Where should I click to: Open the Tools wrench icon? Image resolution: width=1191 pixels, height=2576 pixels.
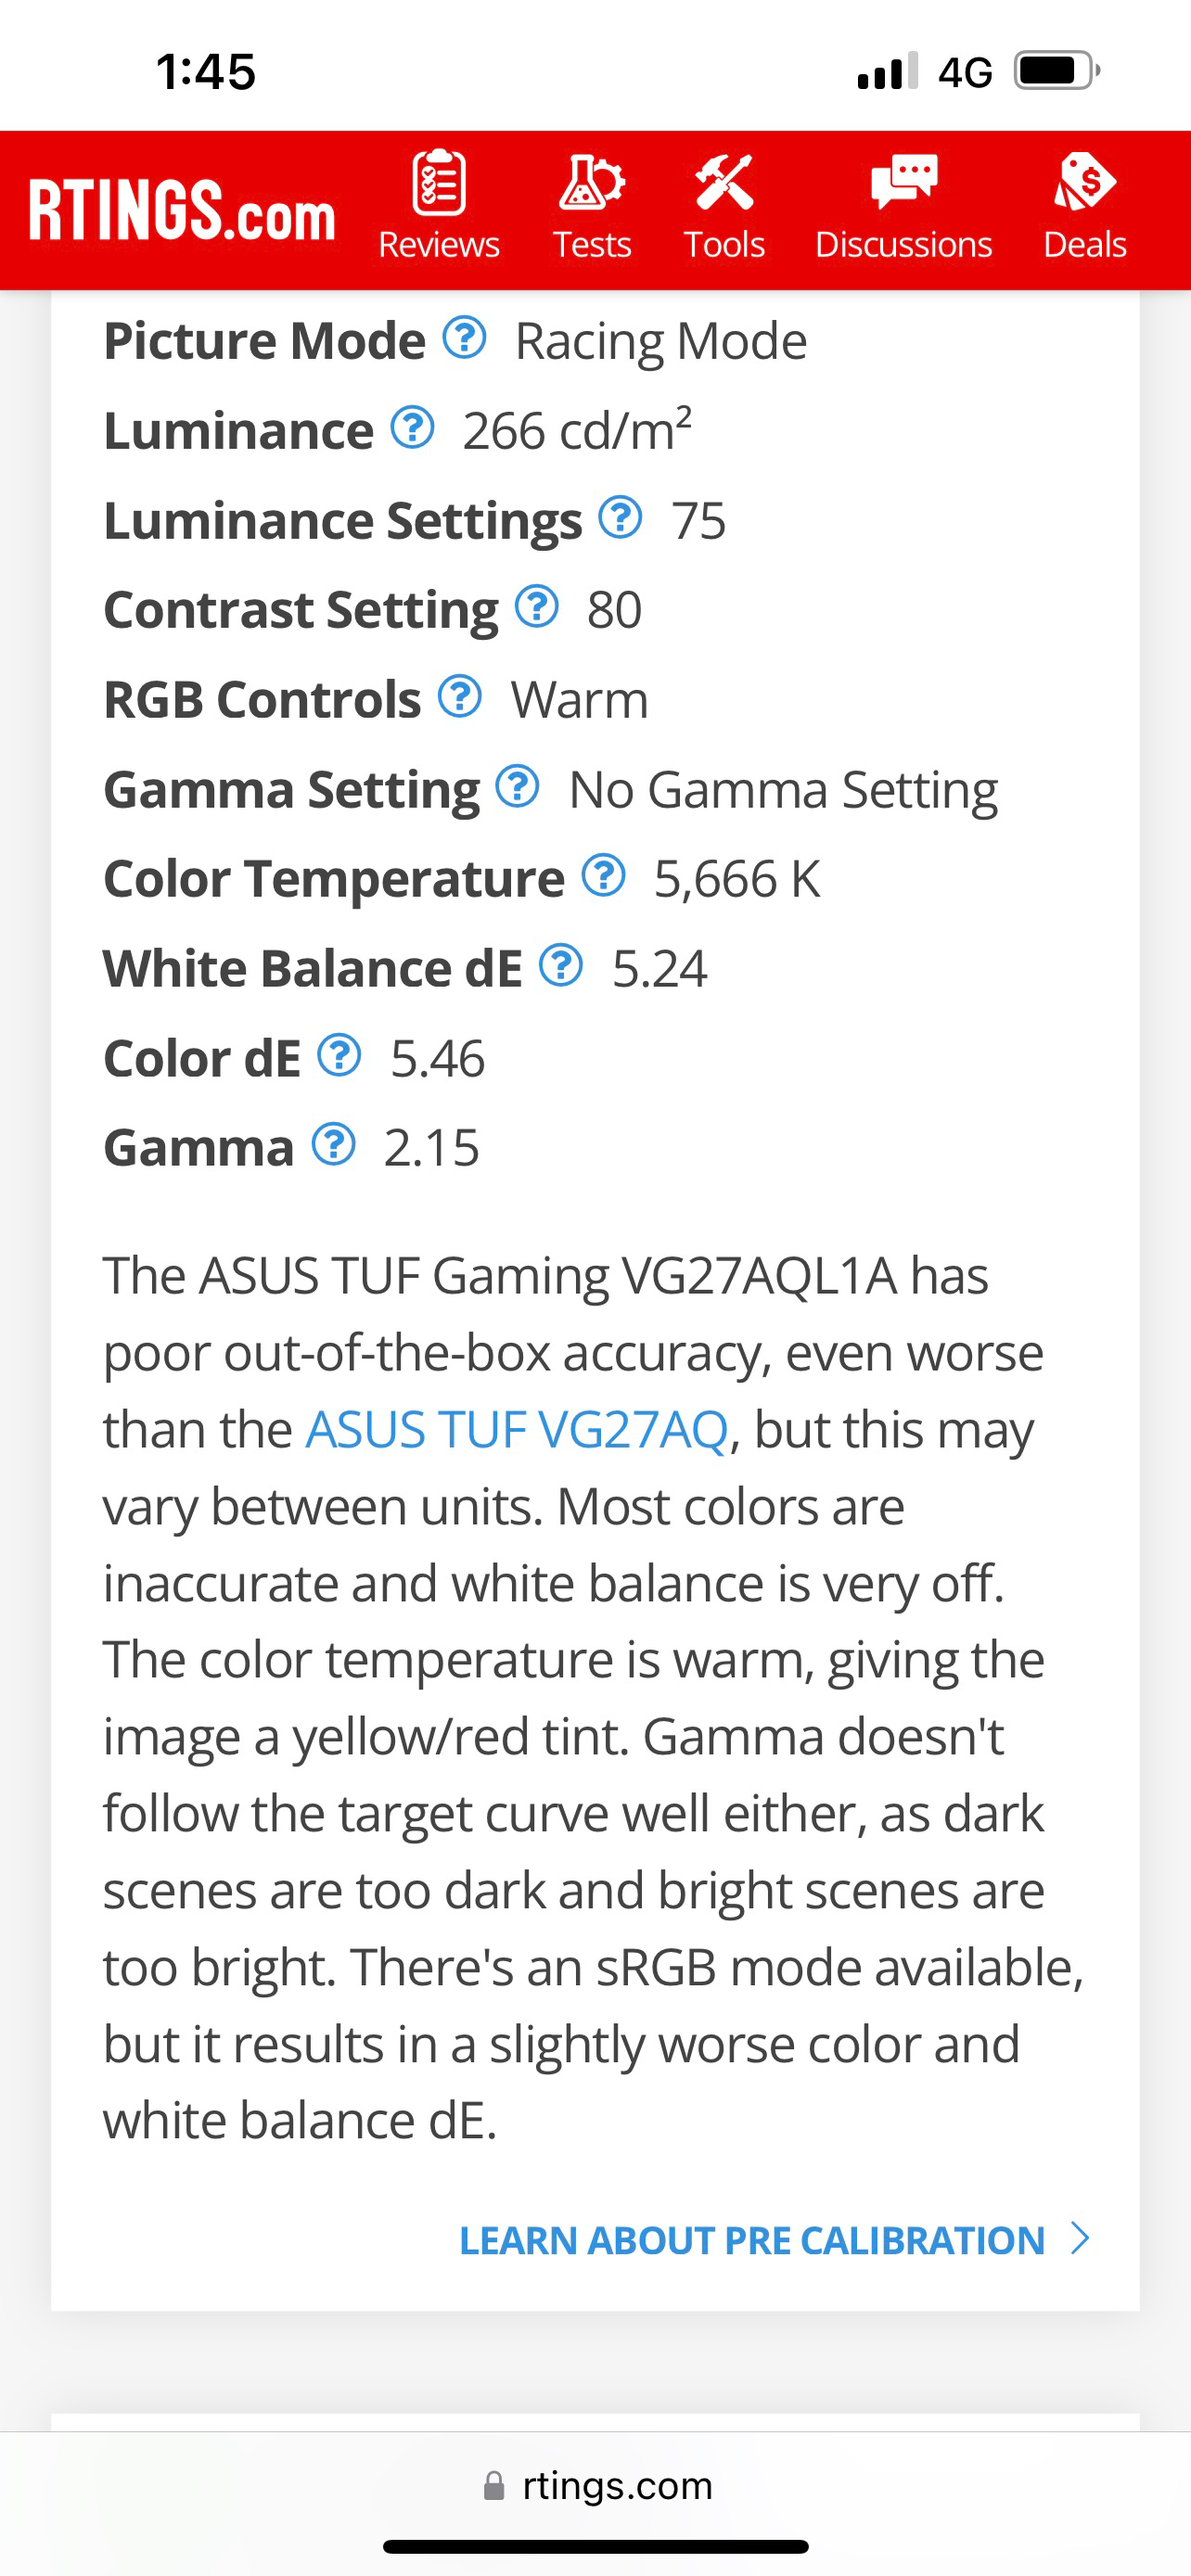(724, 182)
